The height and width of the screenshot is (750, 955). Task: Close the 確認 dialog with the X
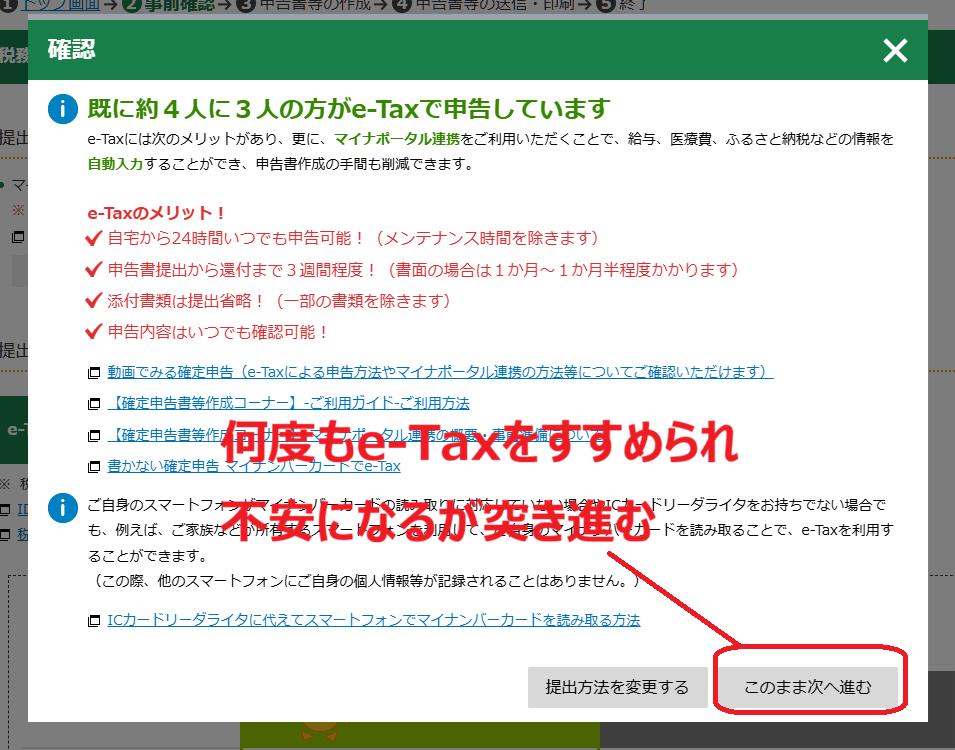[x=895, y=51]
